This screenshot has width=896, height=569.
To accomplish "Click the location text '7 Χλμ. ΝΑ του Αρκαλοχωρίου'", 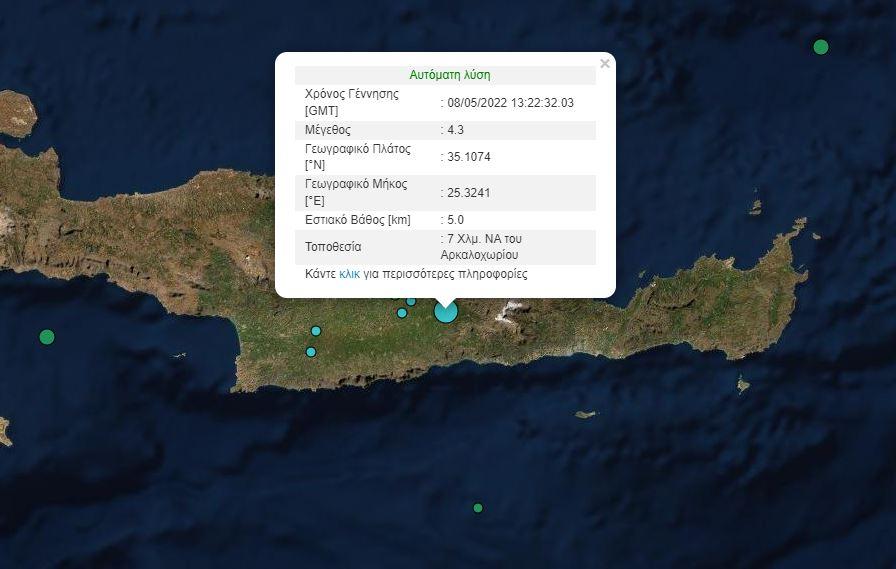I will [x=484, y=247].
